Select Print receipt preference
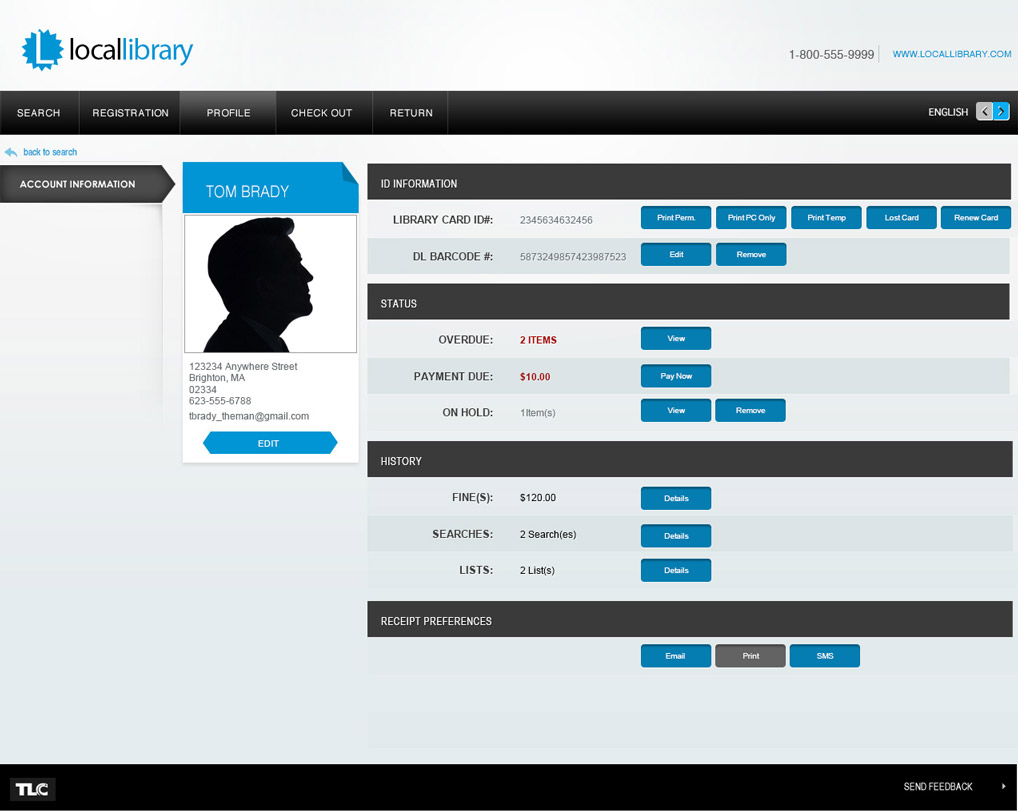Image resolution: width=1018 pixels, height=811 pixels. pos(750,656)
